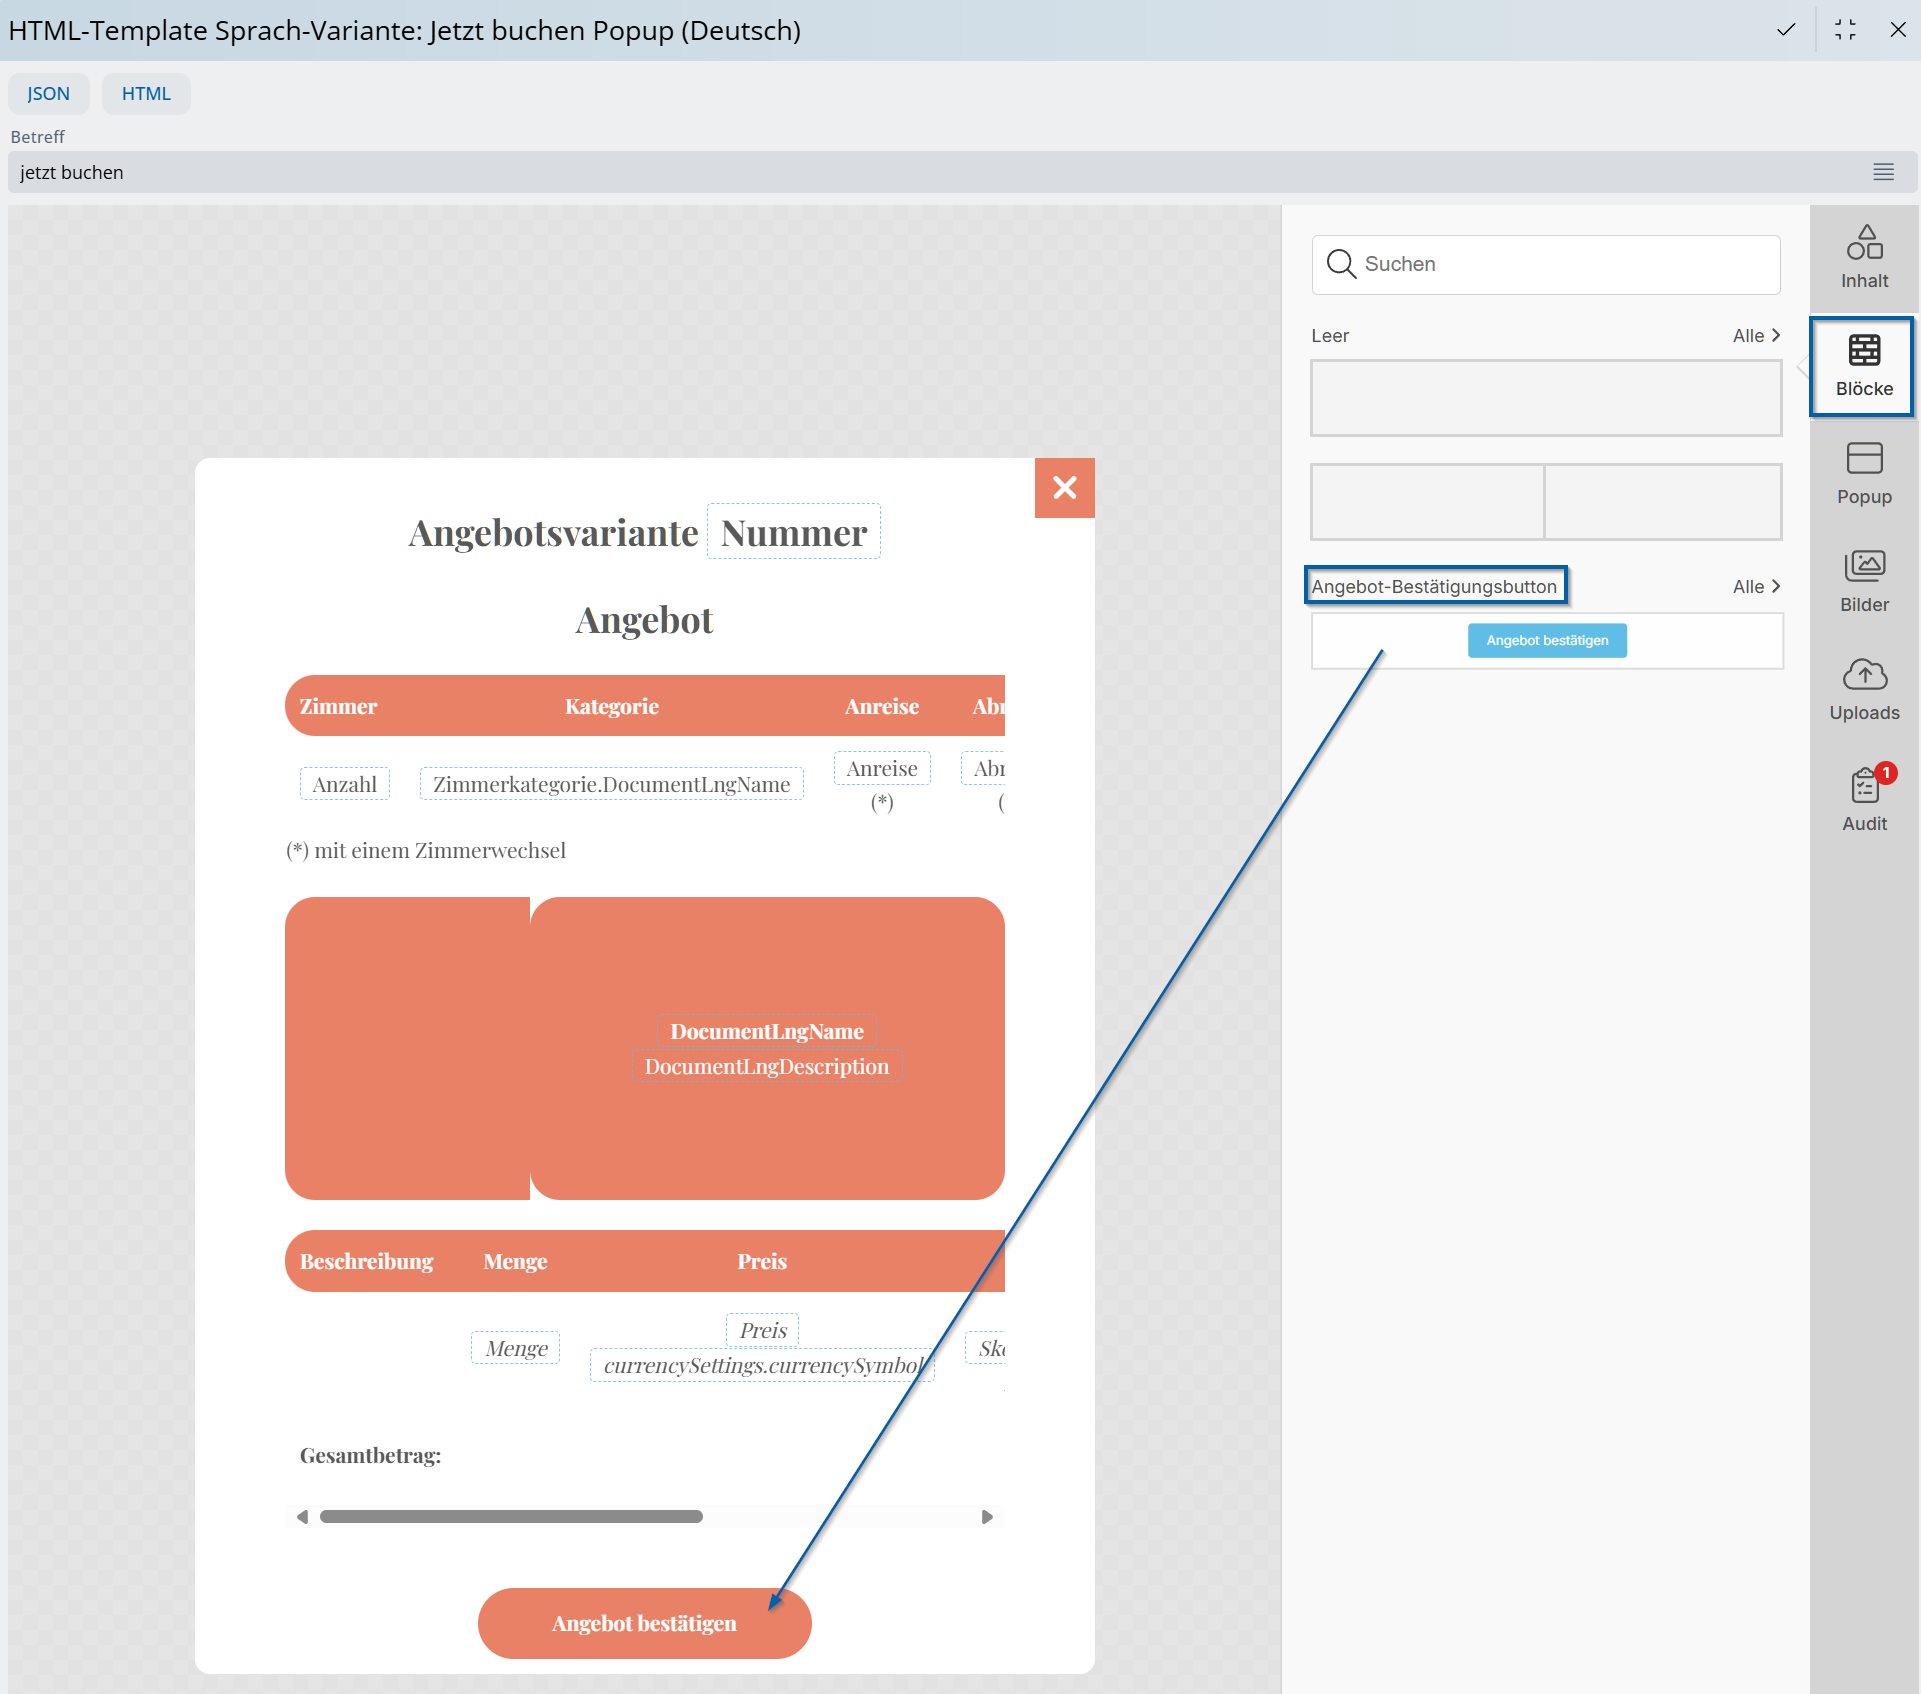
Task: Open the Bilder images panel
Action: [x=1864, y=582]
